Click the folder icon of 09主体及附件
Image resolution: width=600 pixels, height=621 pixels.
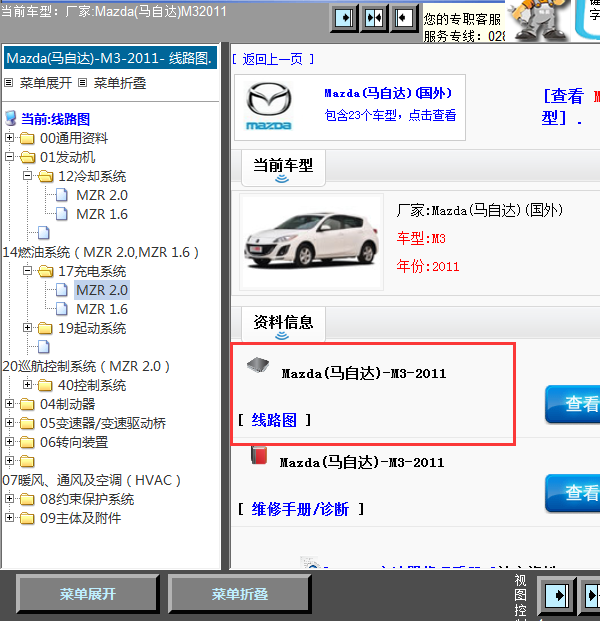(27, 518)
